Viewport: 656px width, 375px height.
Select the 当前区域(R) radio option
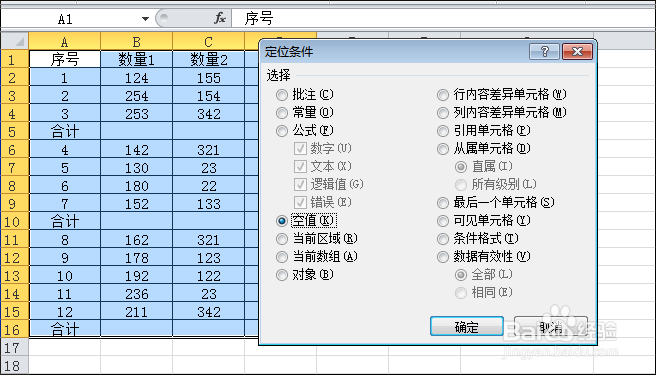(x=316, y=239)
